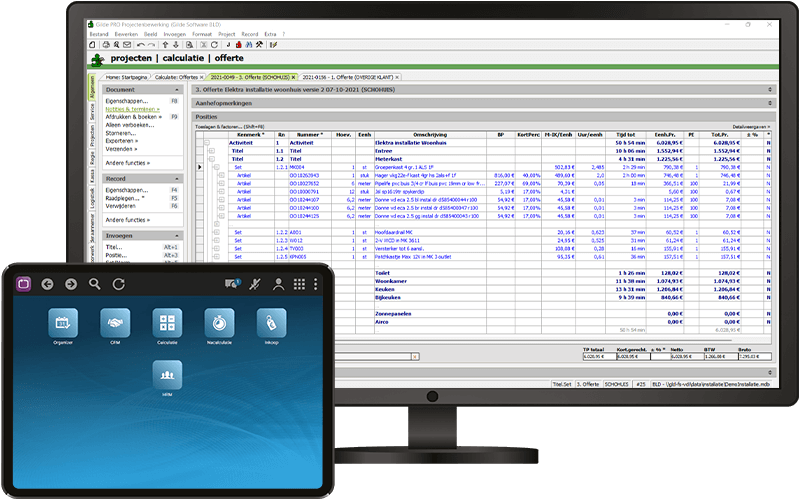Click Verzenden in Document panel

point(121,149)
